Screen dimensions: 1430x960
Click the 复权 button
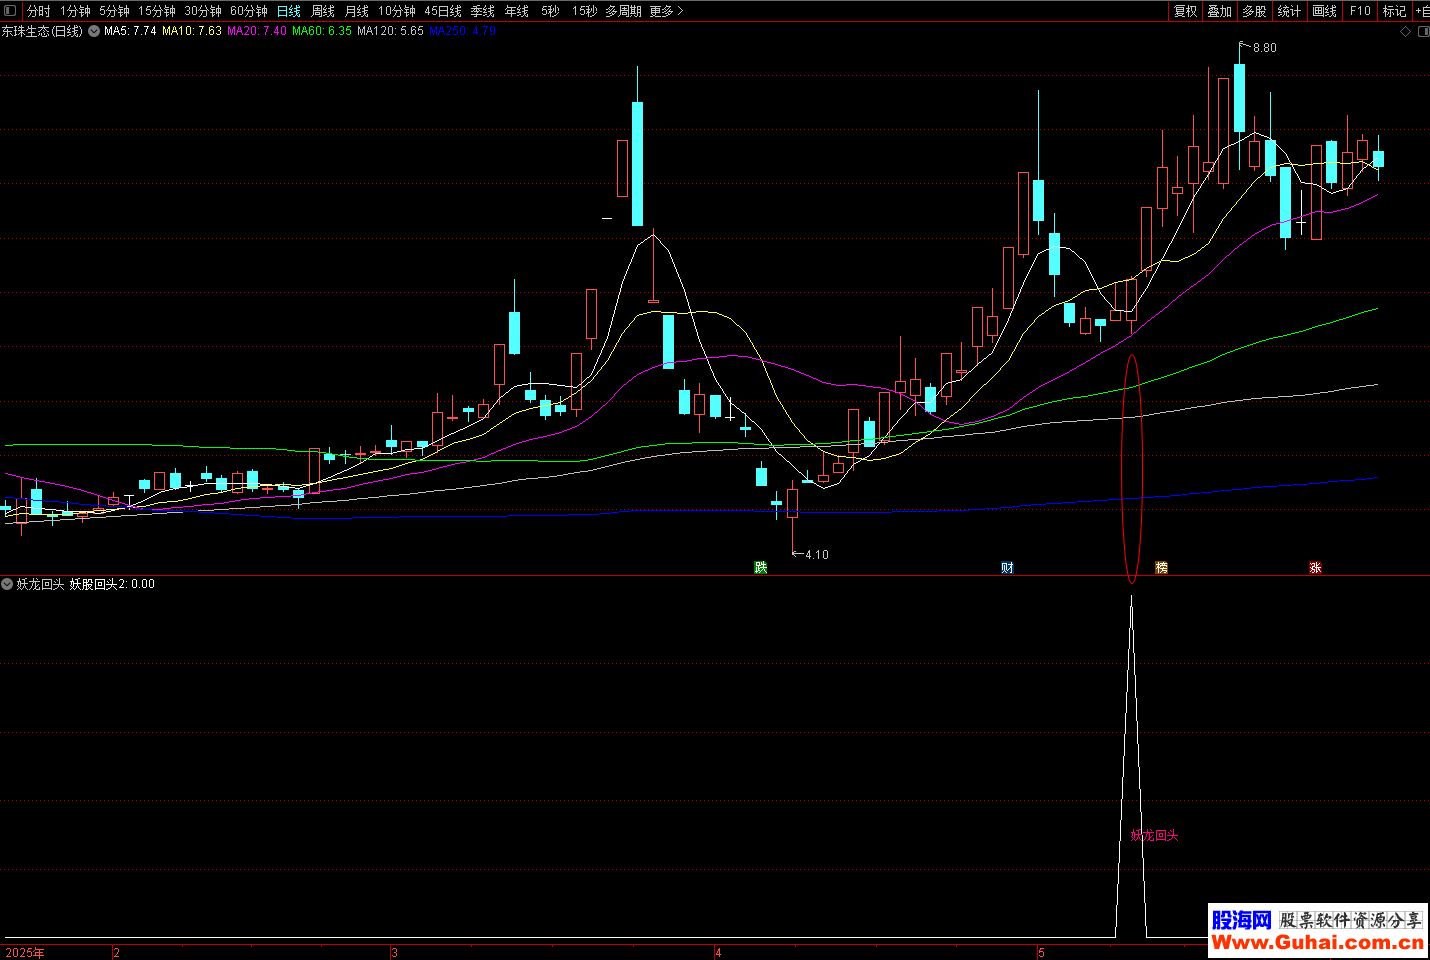[x=1186, y=11]
